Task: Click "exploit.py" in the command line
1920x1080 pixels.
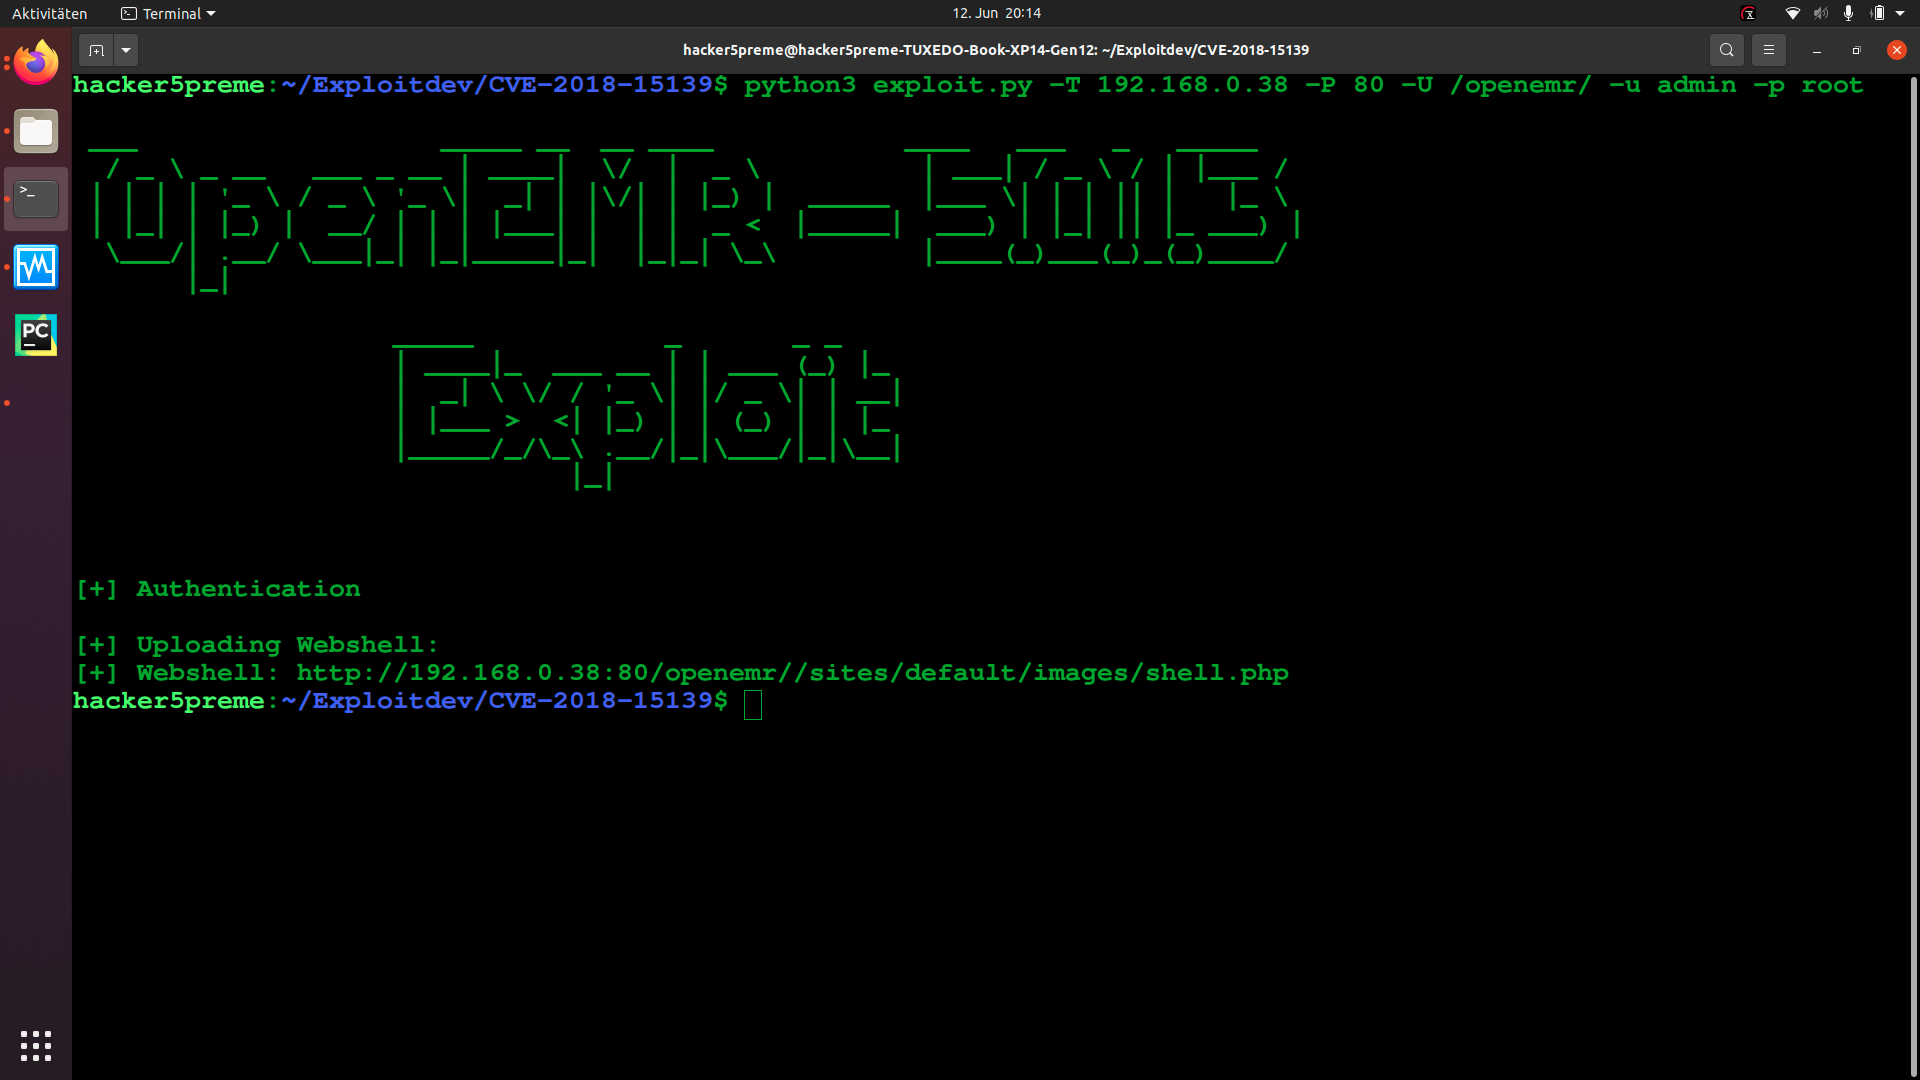Action: pyautogui.click(x=952, y=85)
